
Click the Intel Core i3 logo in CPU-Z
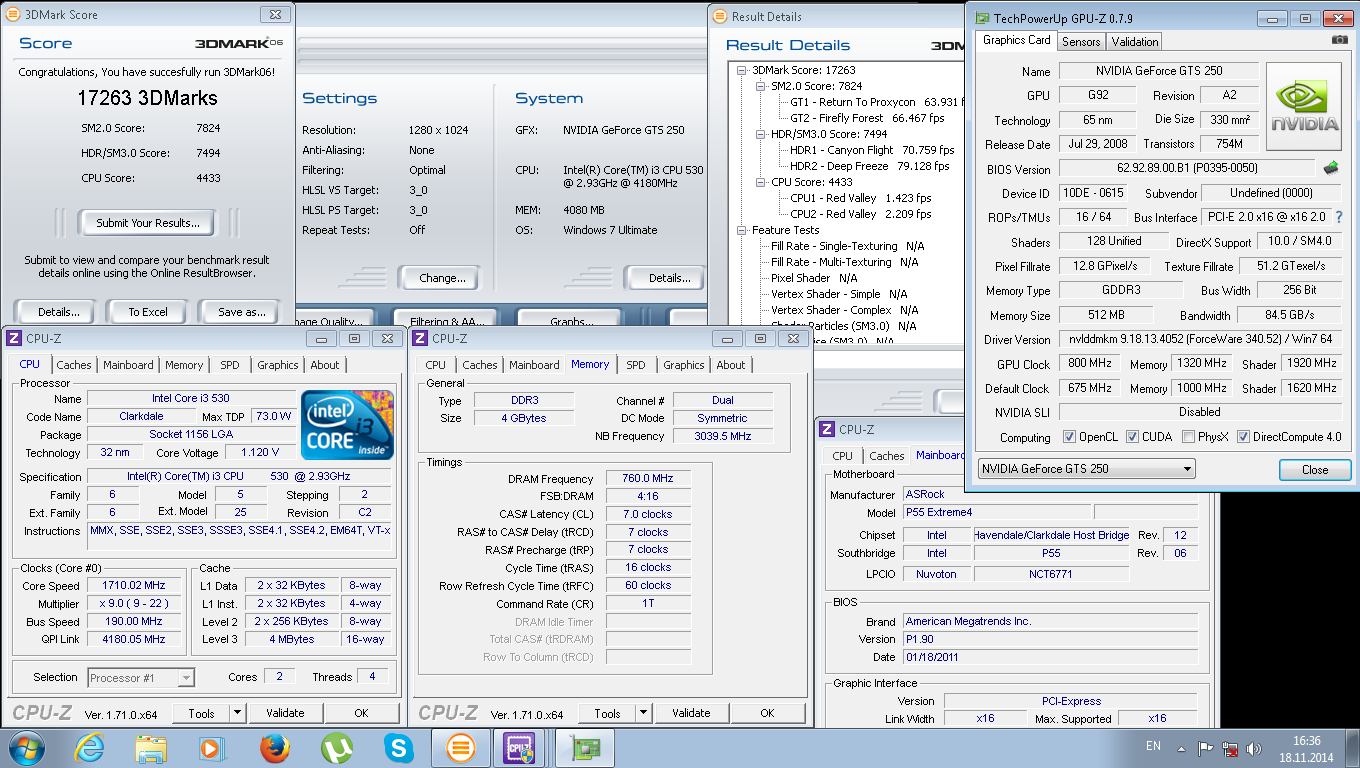347,424
